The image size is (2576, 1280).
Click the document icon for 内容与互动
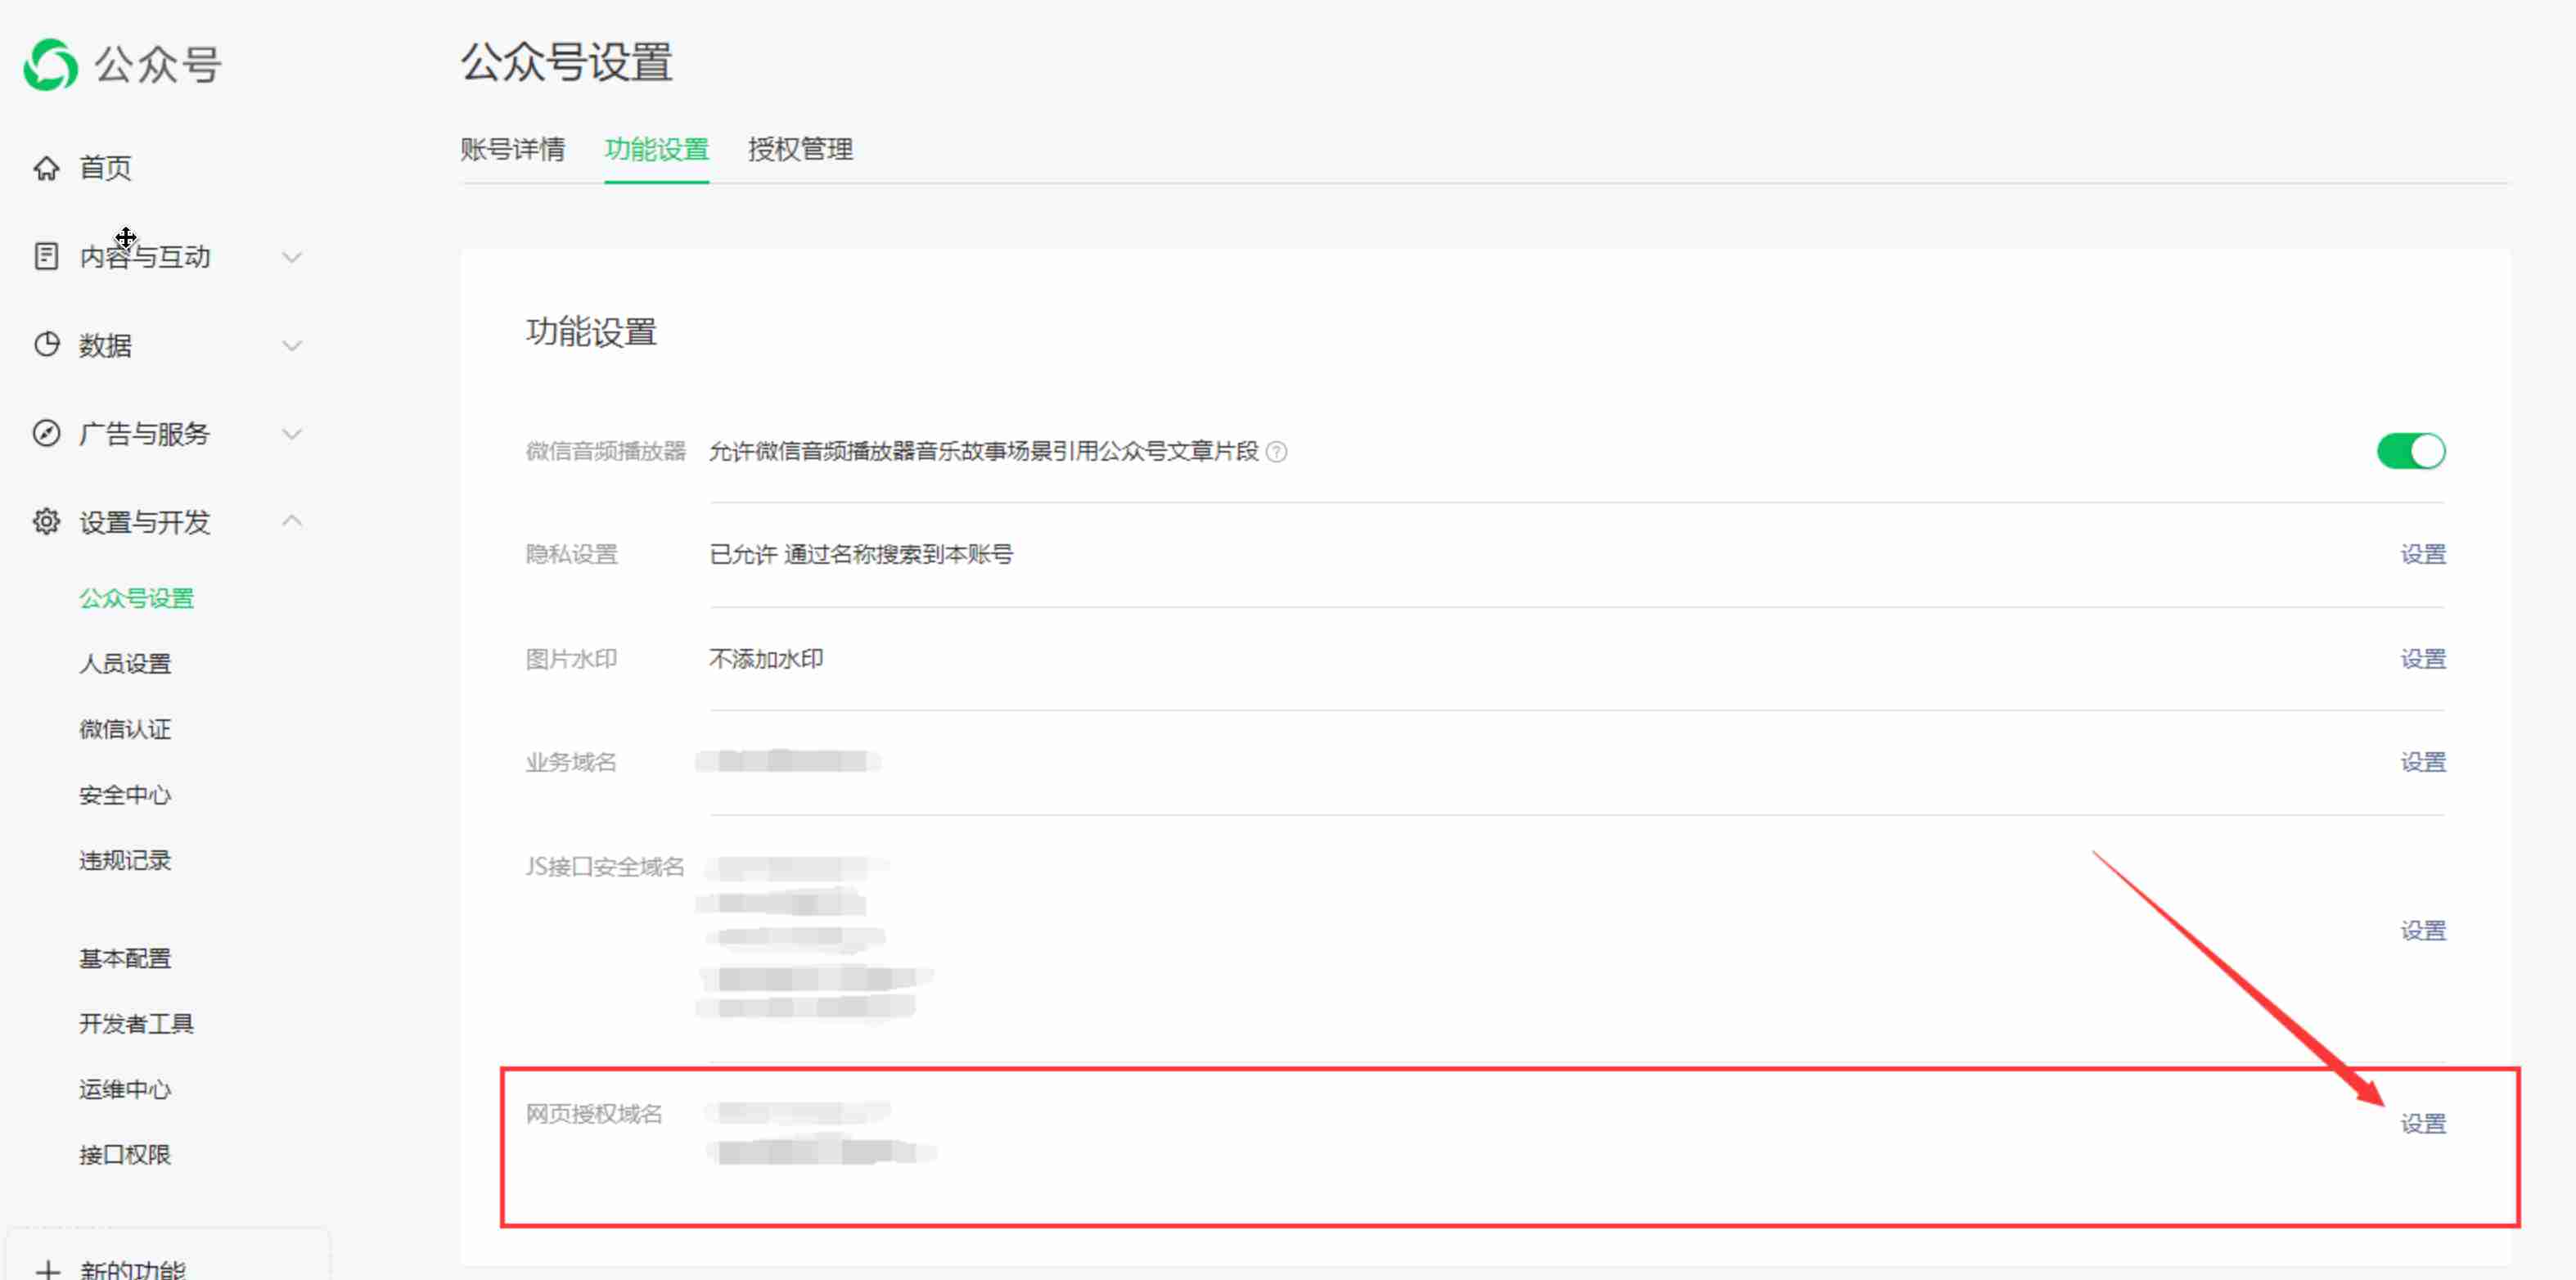46,257
